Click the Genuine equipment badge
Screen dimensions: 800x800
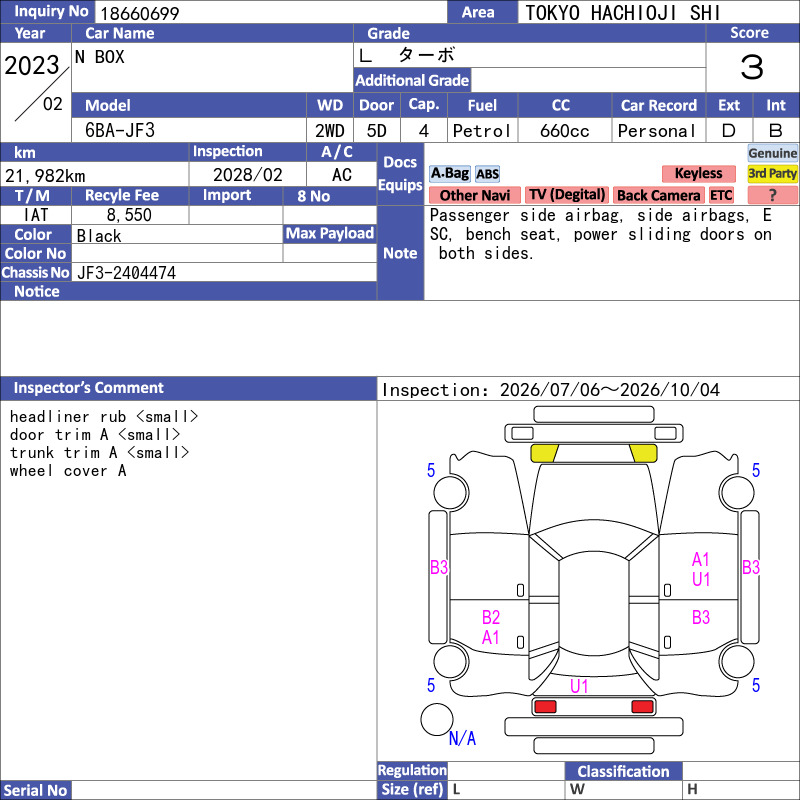coord(772,153)
